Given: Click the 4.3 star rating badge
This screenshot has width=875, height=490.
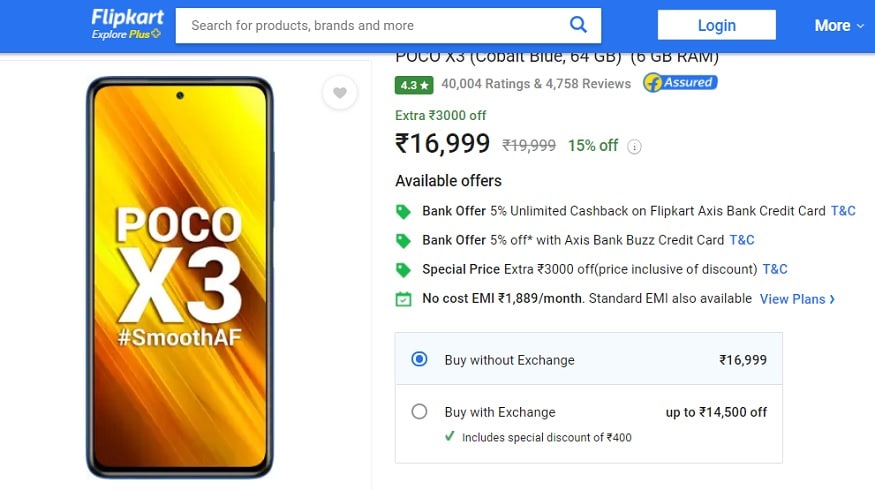Looking at the screenshot, I should (413, 84).
